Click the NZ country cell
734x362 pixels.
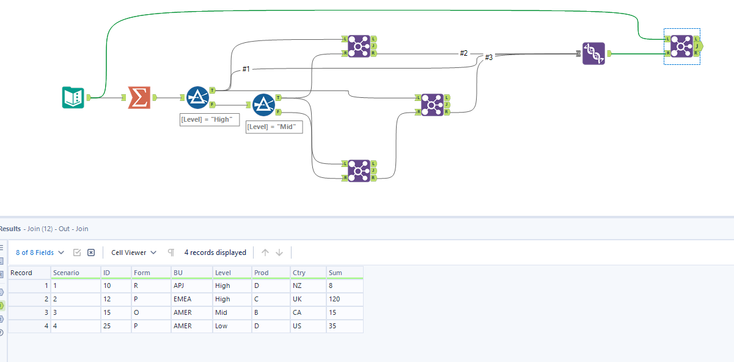pyautogui.click(x=308, y=286)
